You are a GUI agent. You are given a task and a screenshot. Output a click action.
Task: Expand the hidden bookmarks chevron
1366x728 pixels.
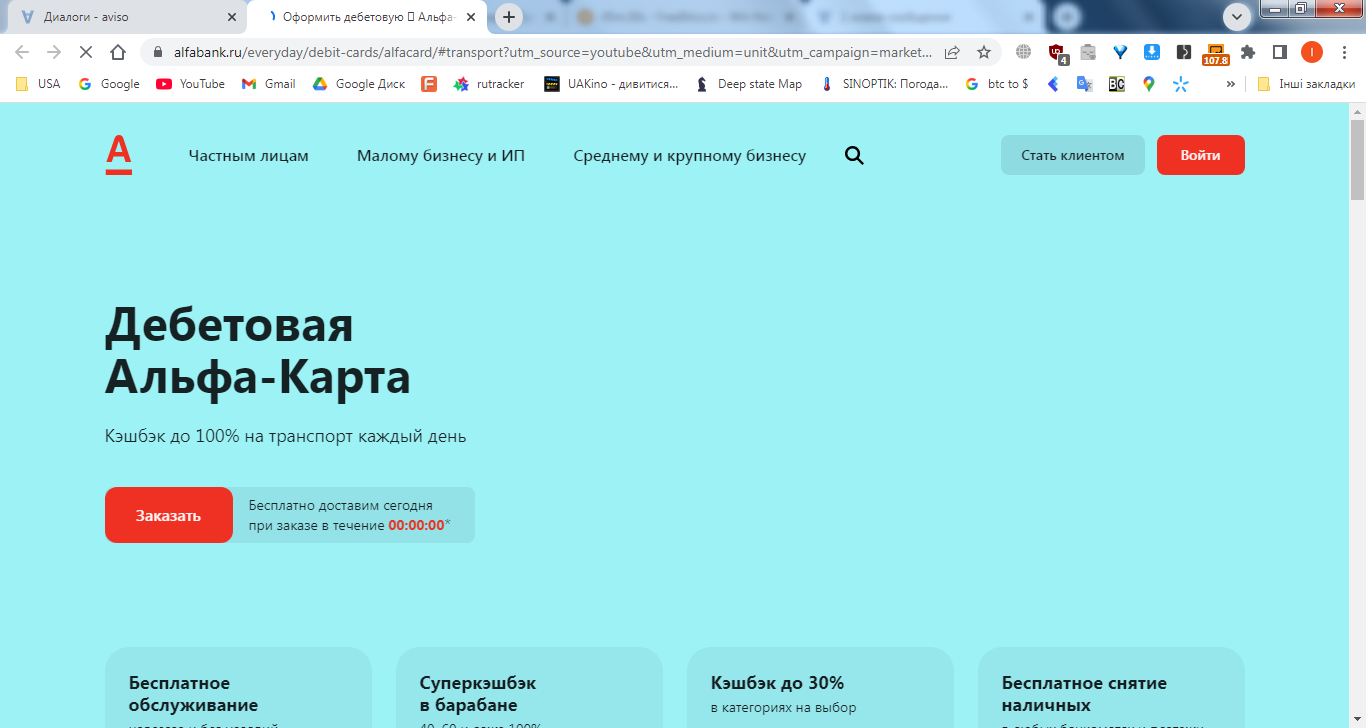pyautogui.click(x=1231, y=84)
